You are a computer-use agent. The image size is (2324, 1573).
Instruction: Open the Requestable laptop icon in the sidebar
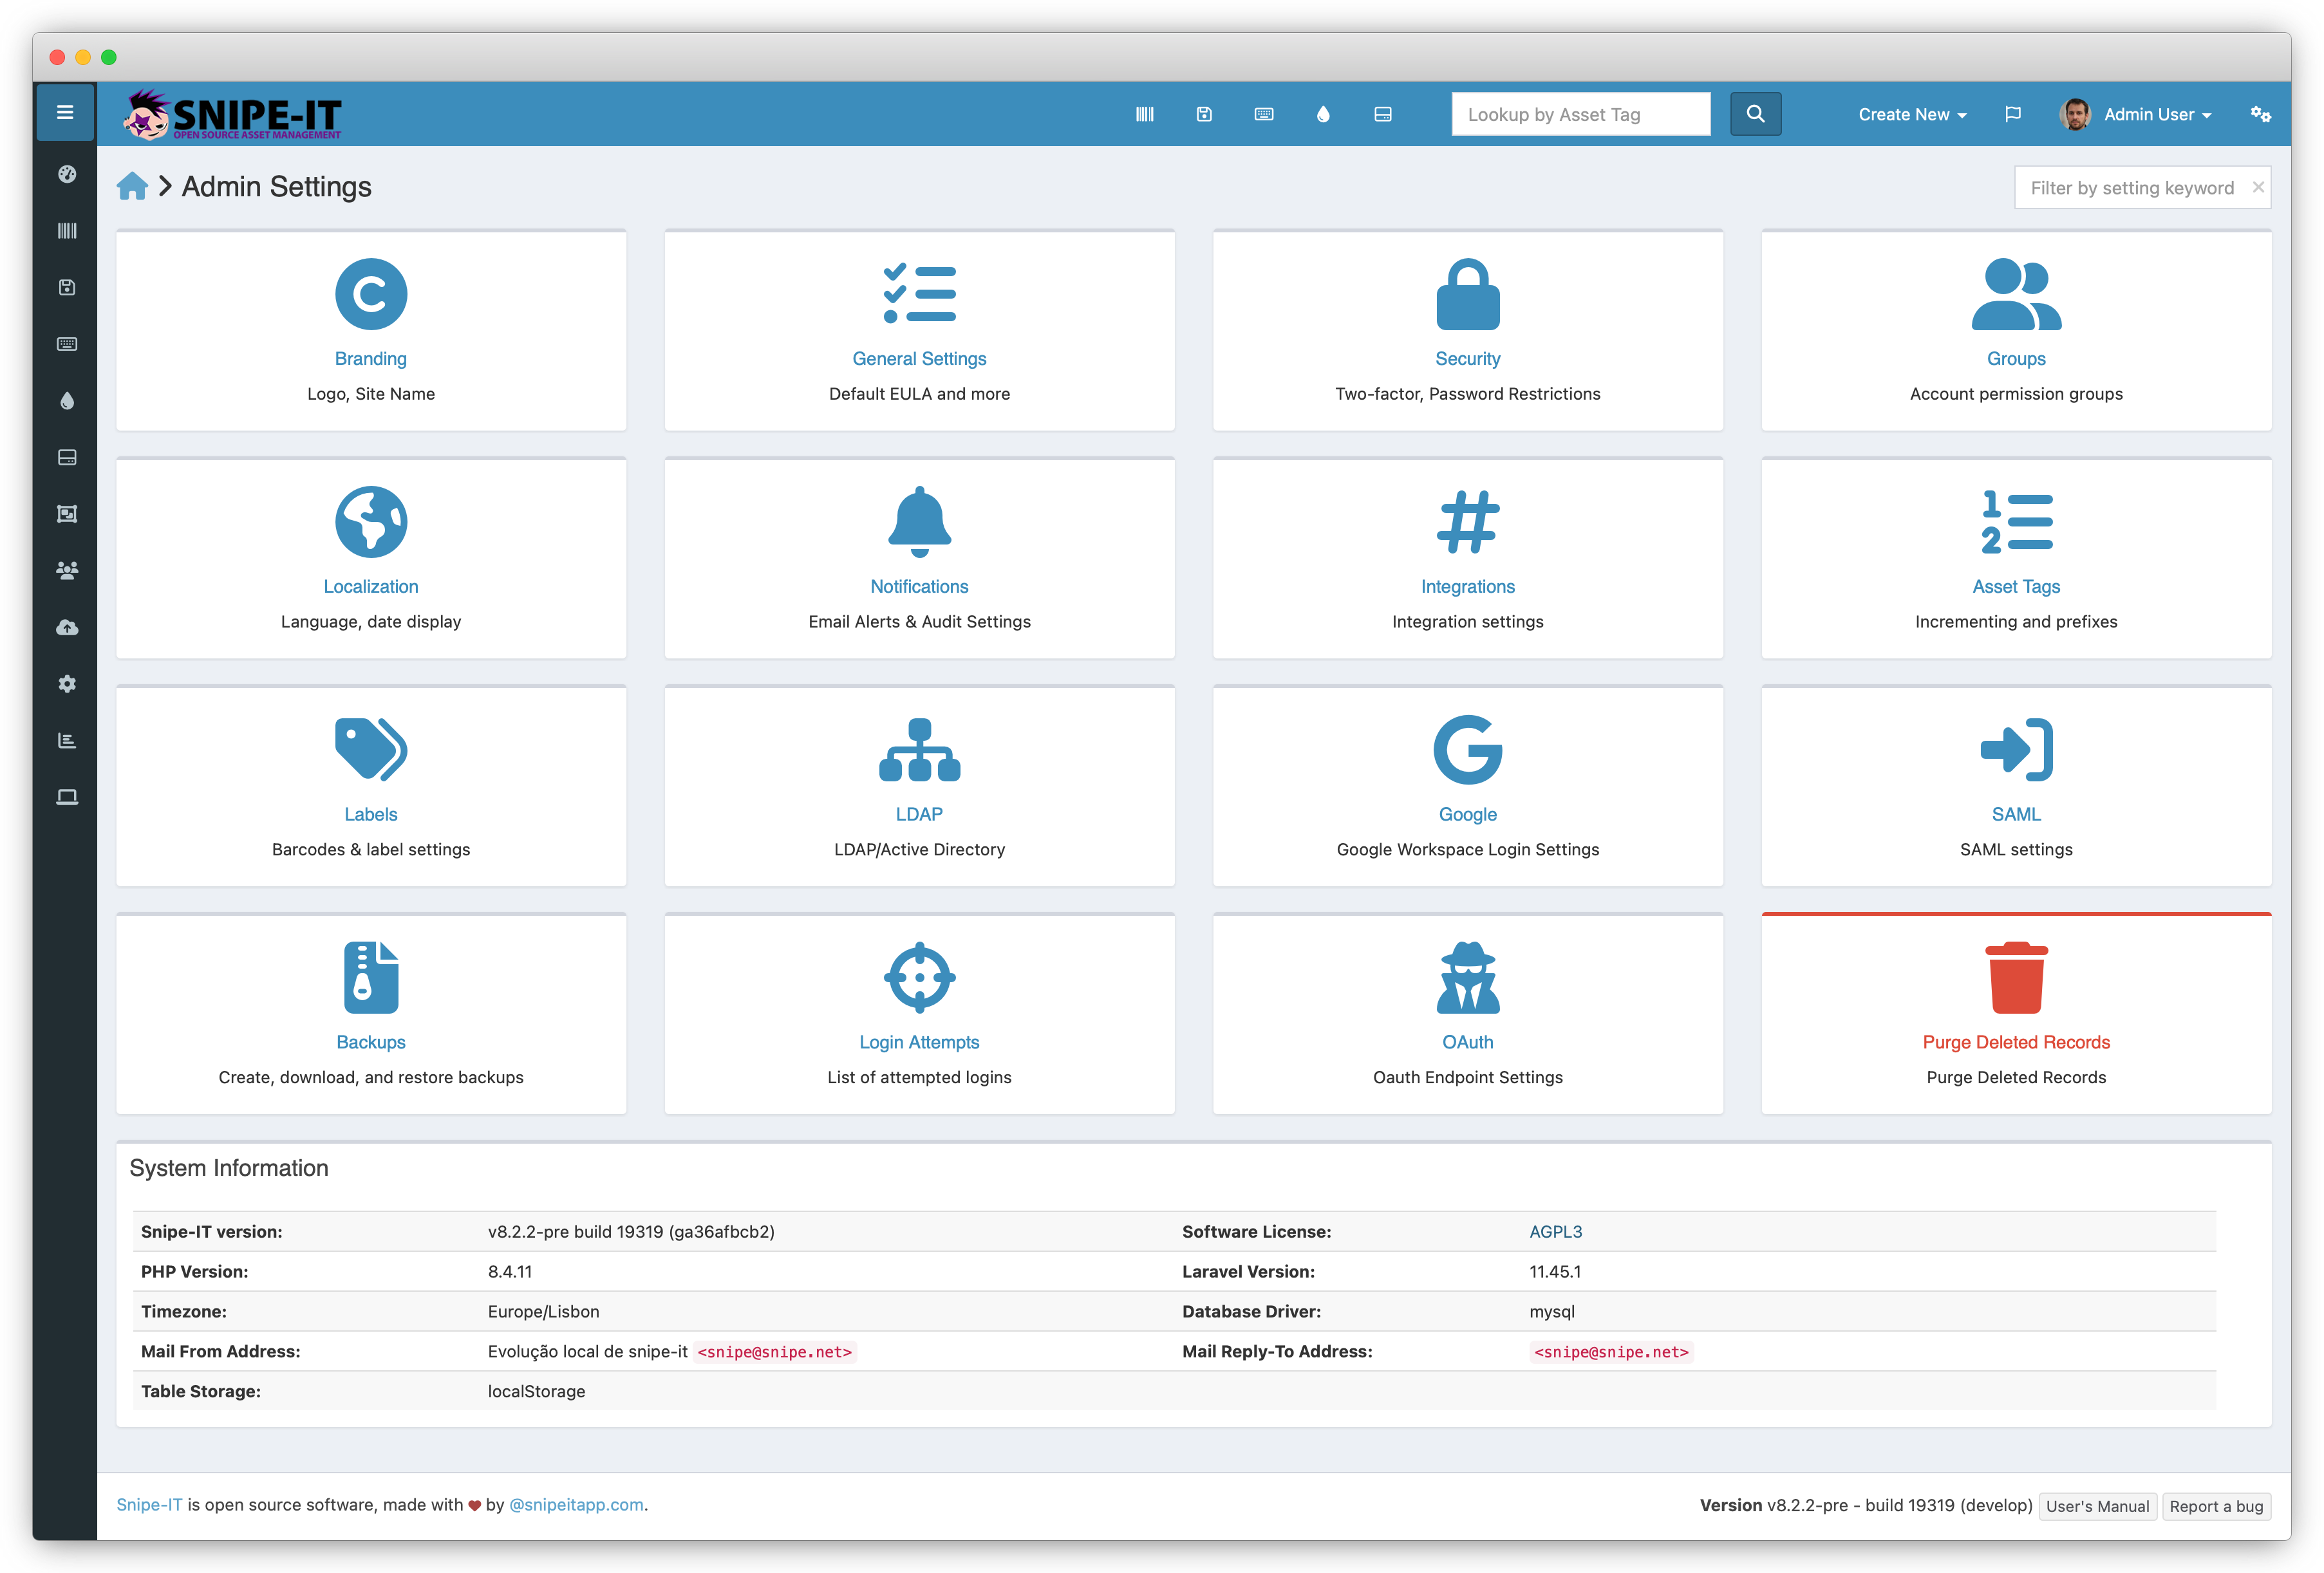point(67,798)
